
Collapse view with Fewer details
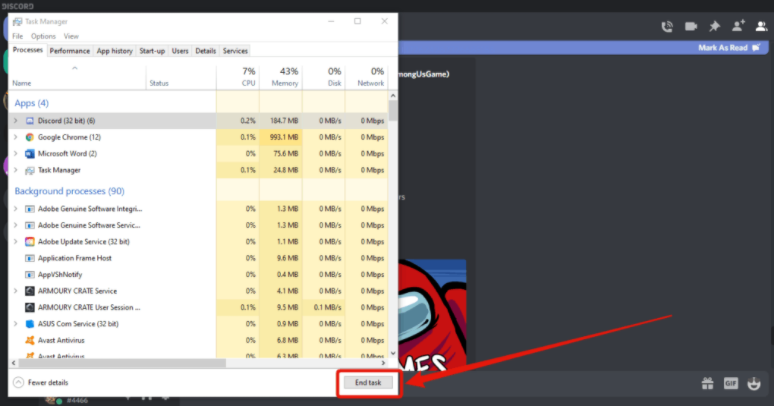[x=41, y=382]
